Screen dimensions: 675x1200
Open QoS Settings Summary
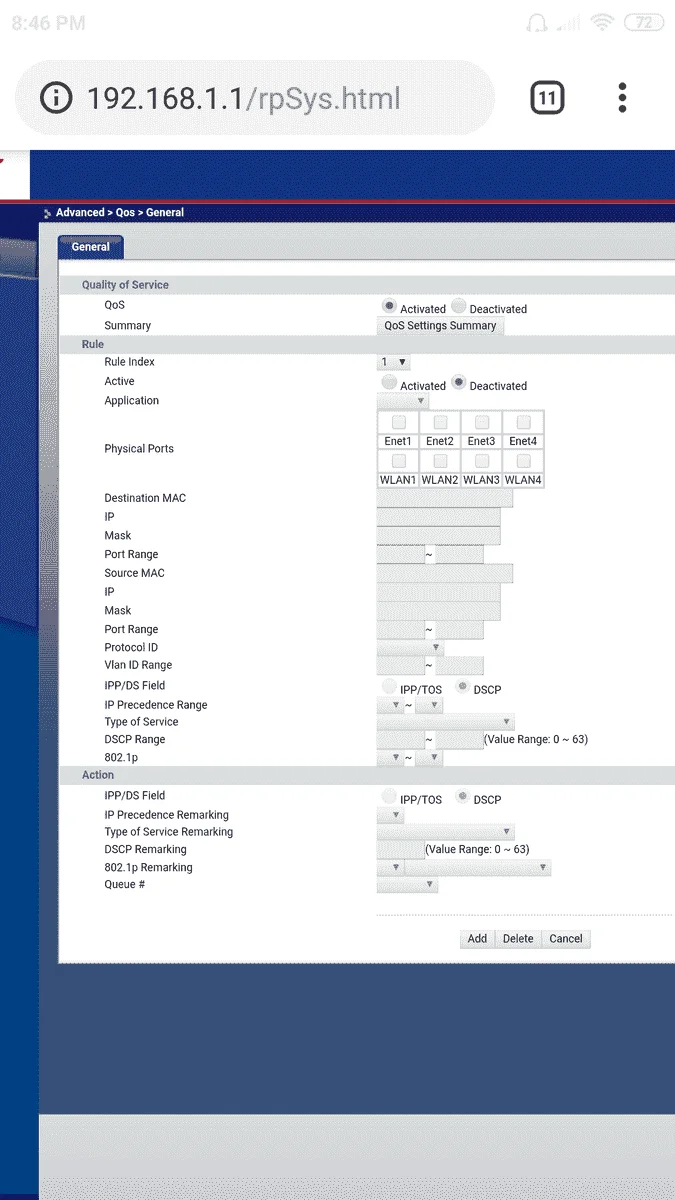(x=440, y=326)
